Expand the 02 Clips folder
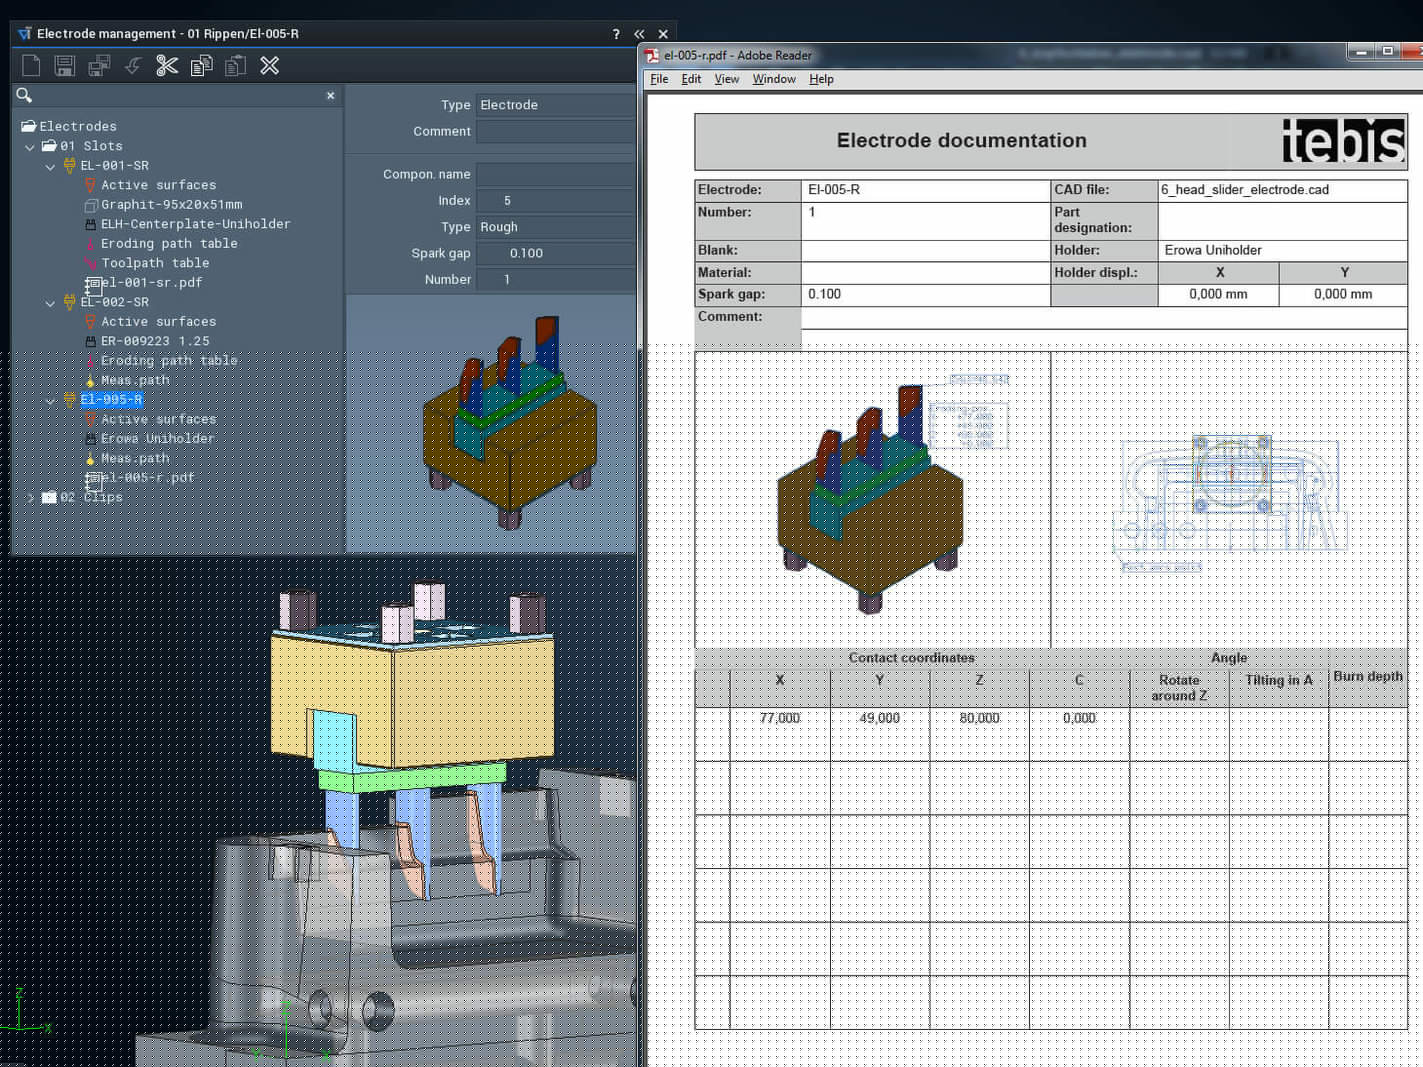The width and height of the screenshot is (1423, 1067). [x=30, y=497]
